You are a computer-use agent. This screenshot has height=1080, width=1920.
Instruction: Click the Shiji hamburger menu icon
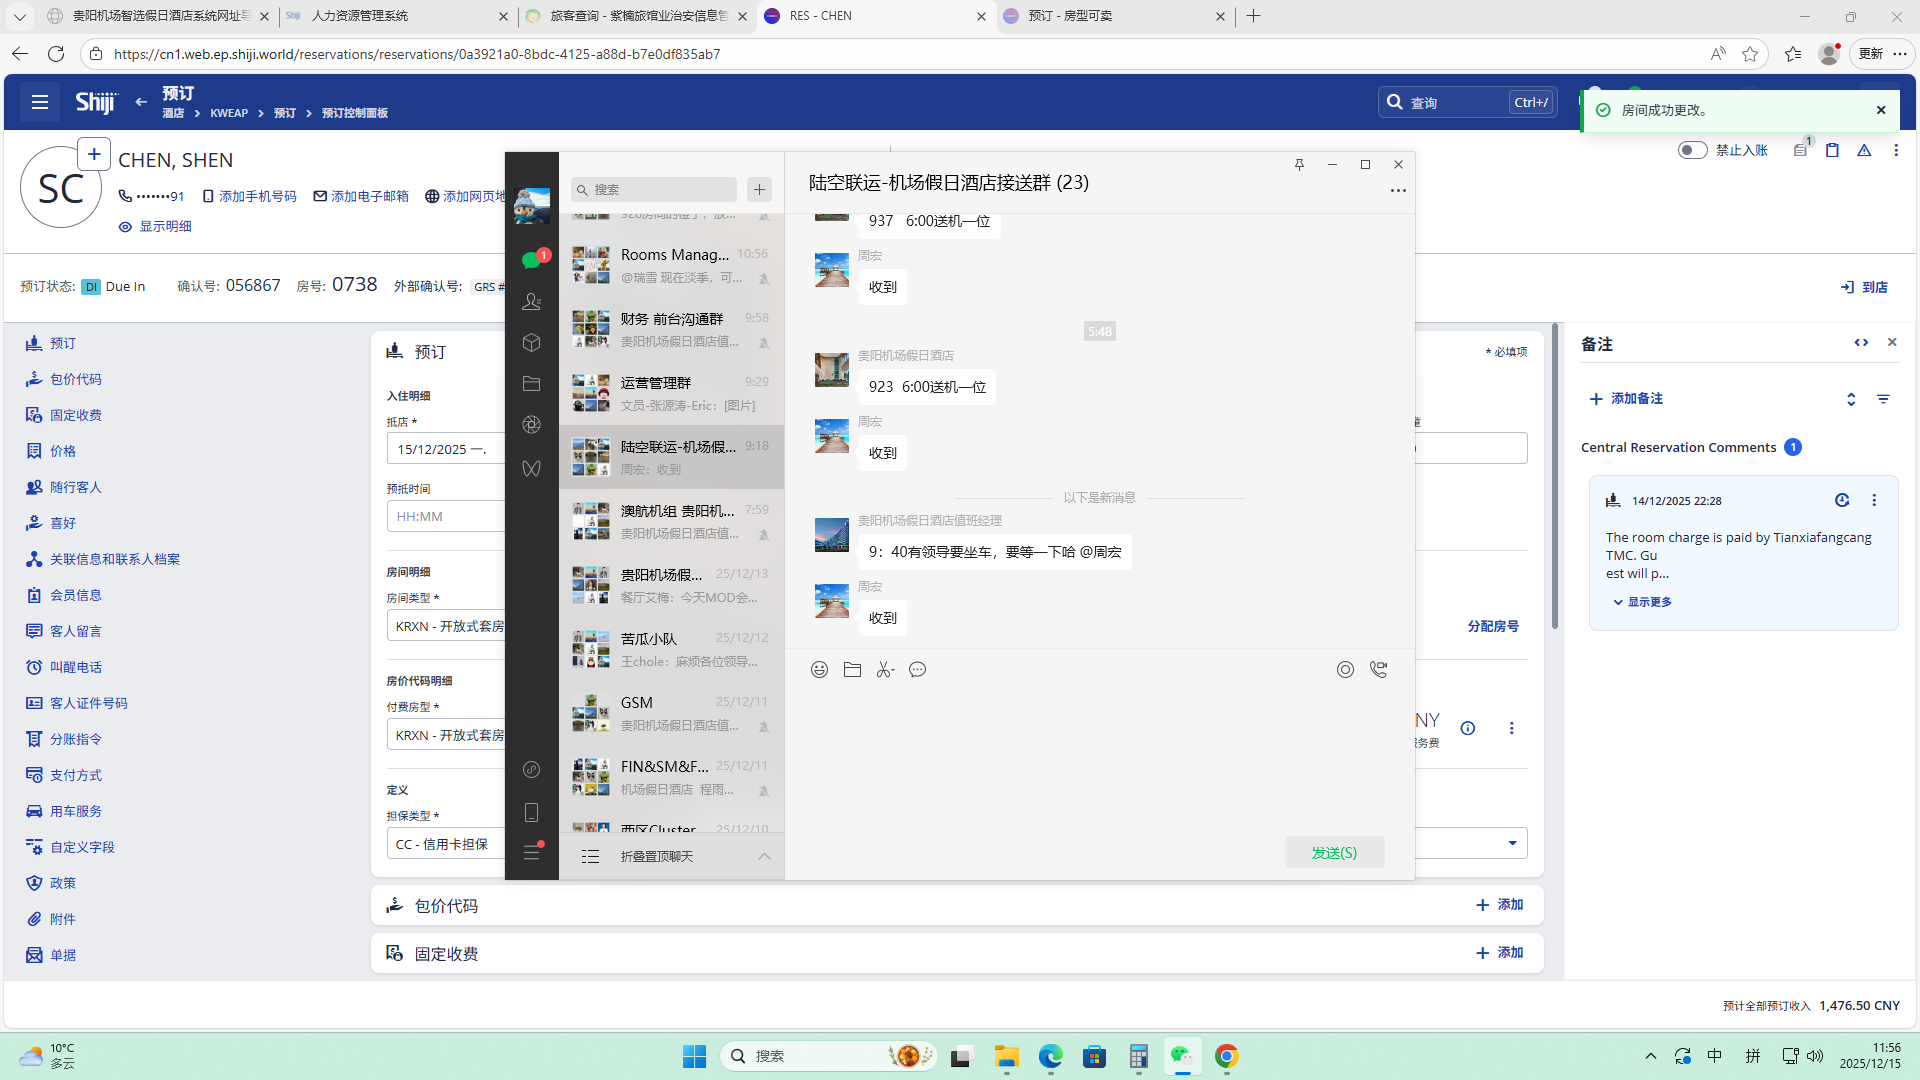40,102
